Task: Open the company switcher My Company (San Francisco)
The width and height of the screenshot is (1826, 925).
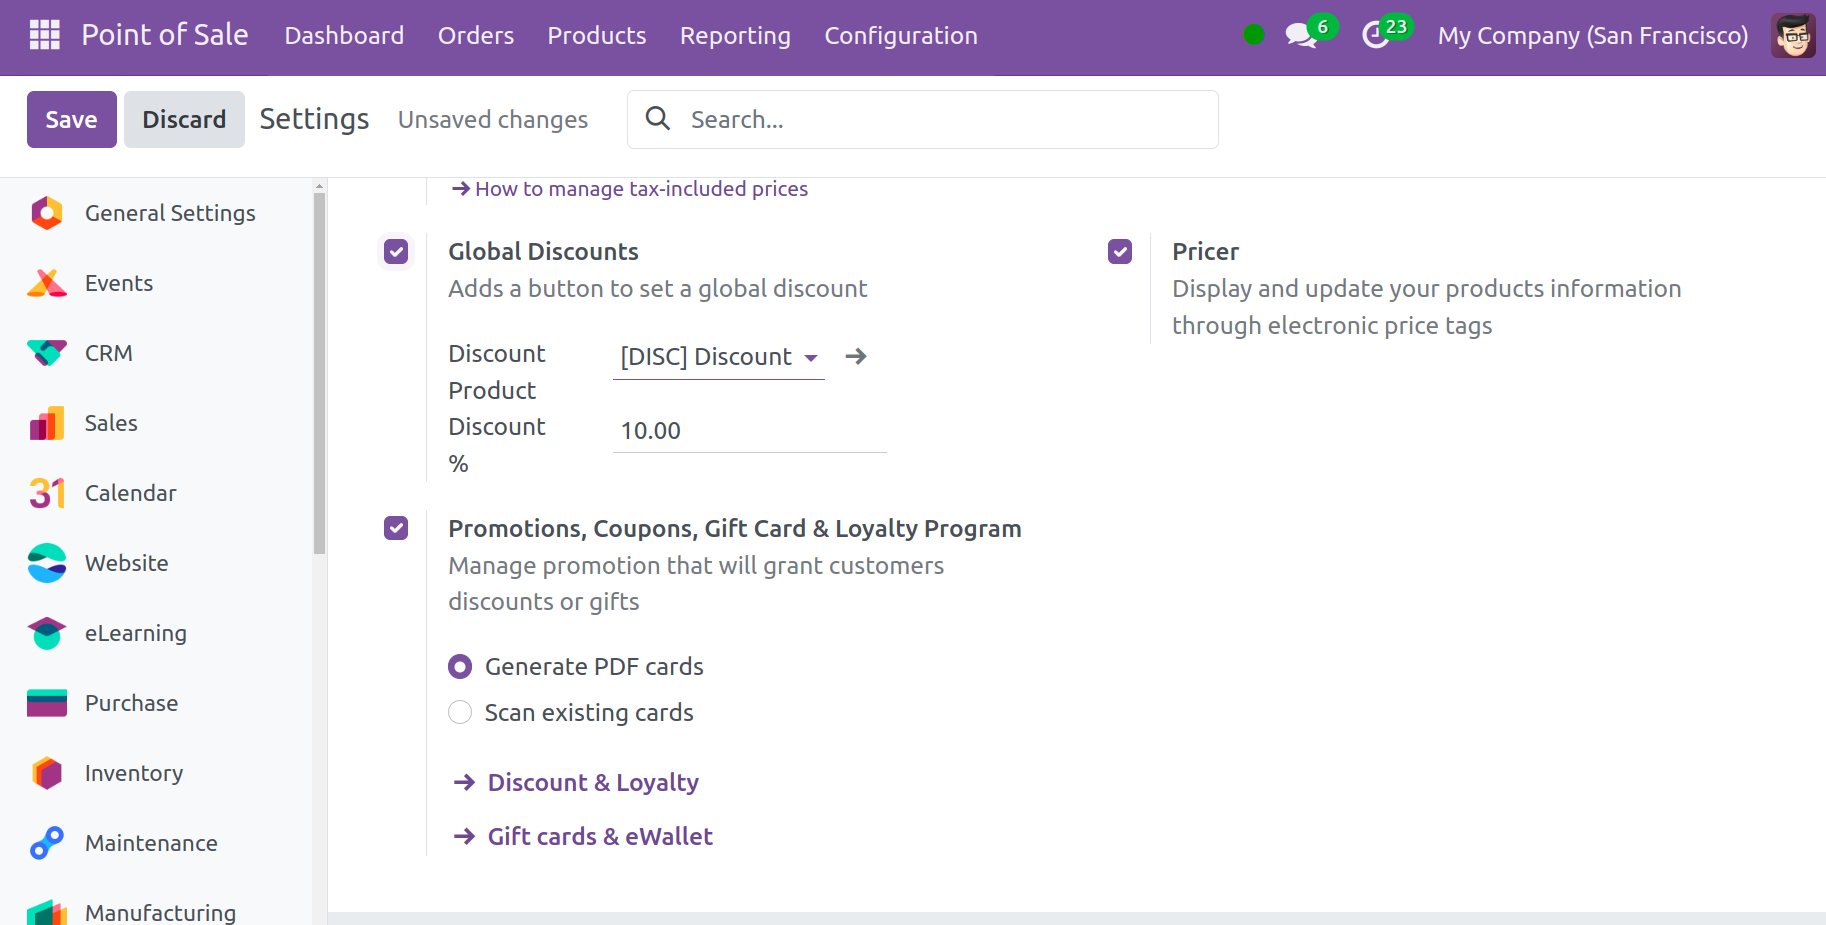Action: [x=1592, y=36]
